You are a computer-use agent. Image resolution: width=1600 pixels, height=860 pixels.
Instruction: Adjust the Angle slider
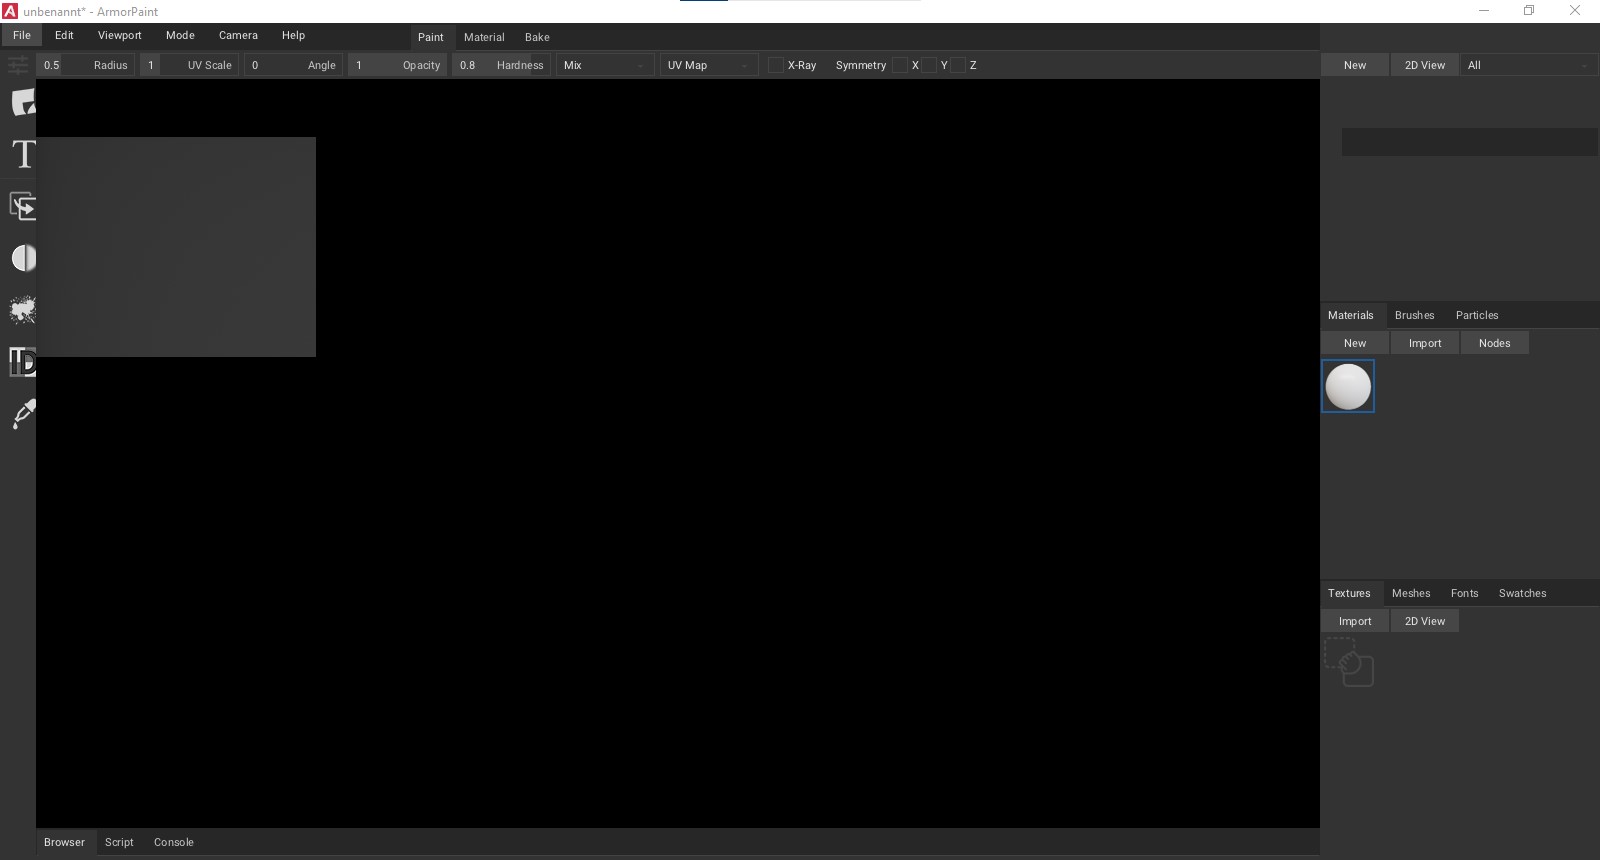[x=294, y=65]
